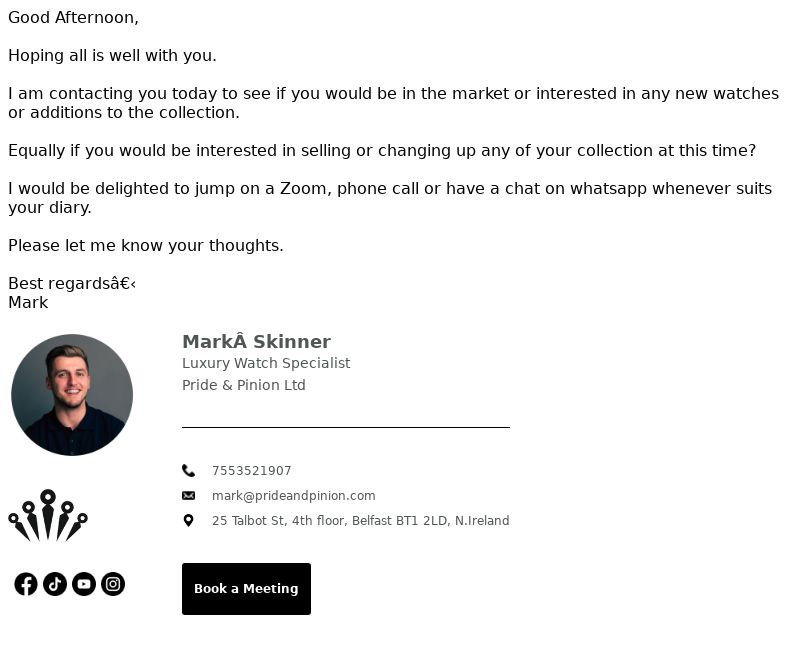The image size is (800, 672).
Task: Click the Mark Skinner name heading
Action: click(x=256, y=341)
